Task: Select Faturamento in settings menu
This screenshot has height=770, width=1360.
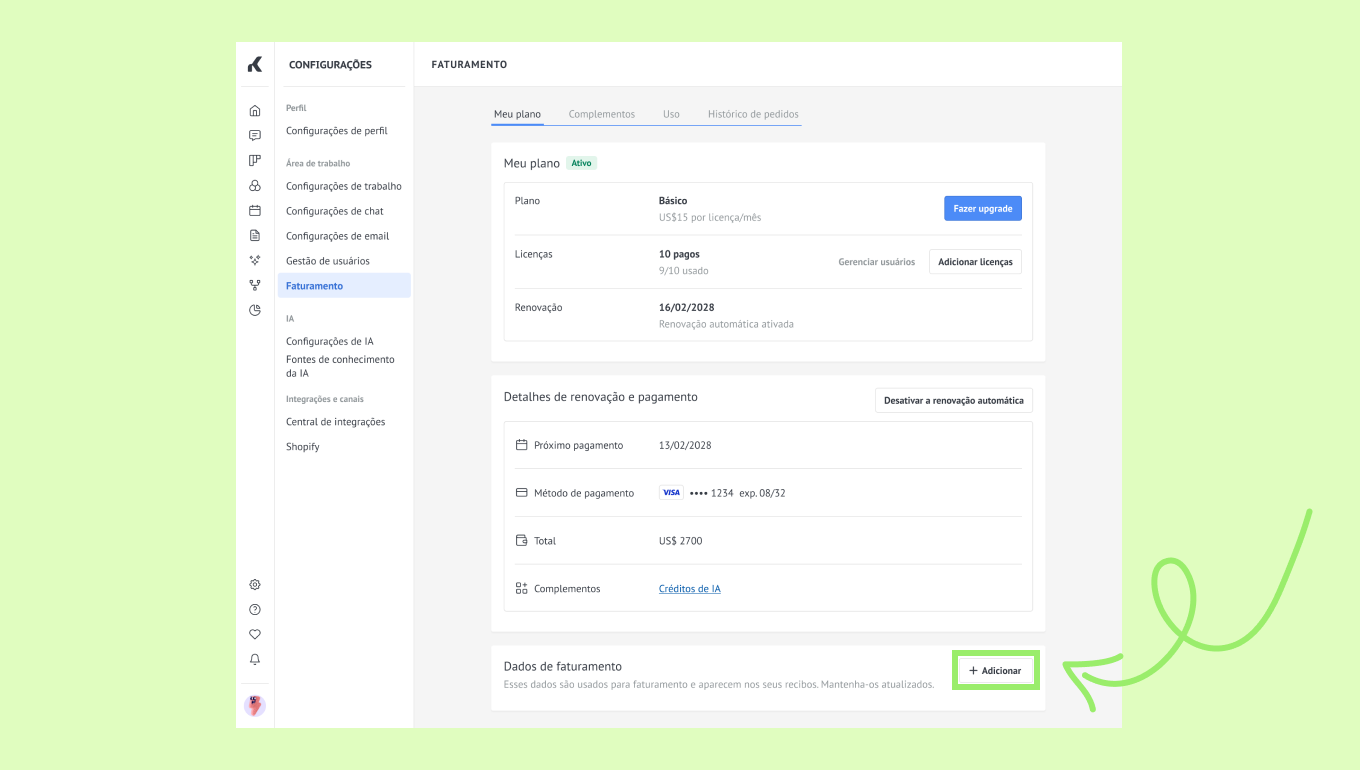Action: [344, 286]
